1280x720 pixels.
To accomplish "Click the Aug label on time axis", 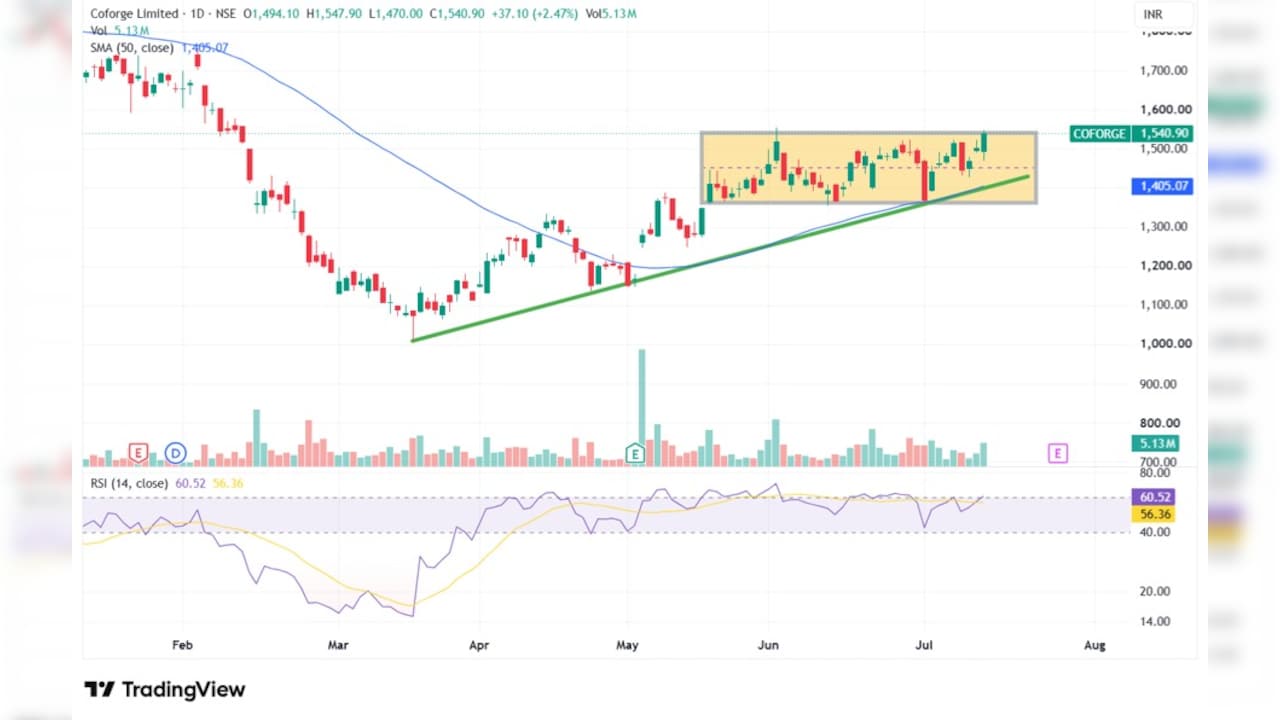I will click(x=1095, y=646).
